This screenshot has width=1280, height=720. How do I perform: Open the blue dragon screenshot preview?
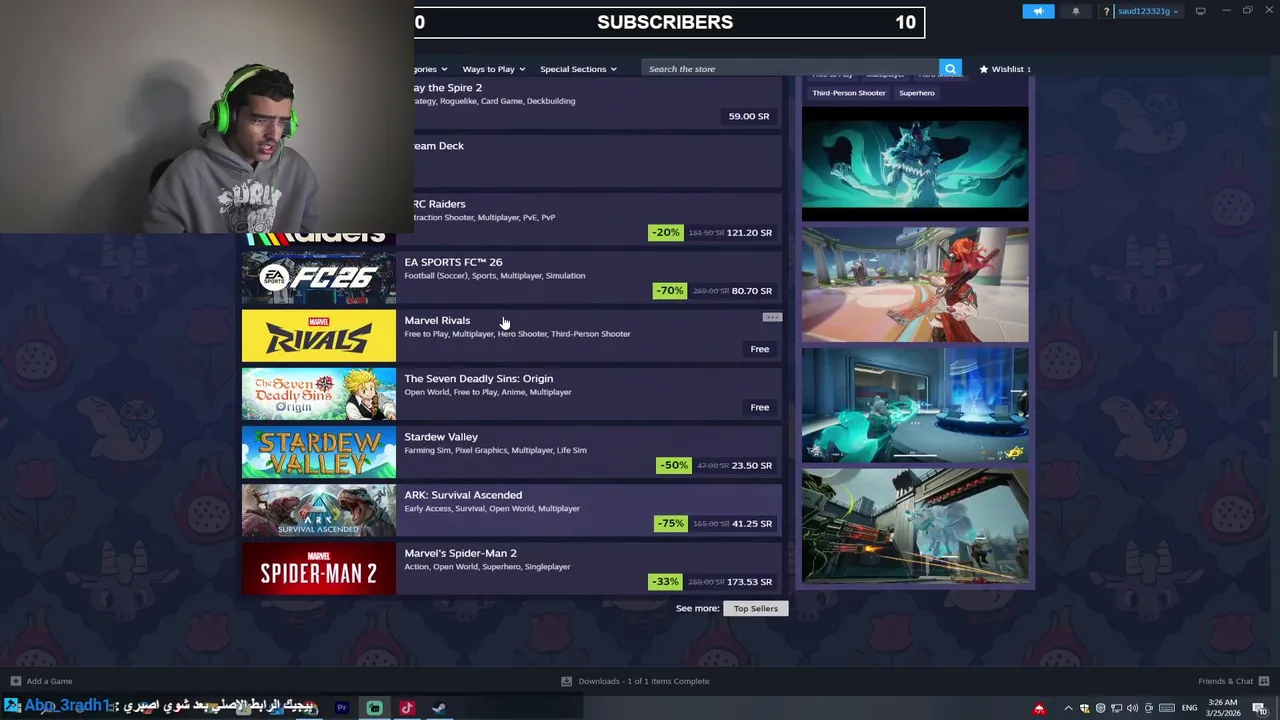pos(915,163)
